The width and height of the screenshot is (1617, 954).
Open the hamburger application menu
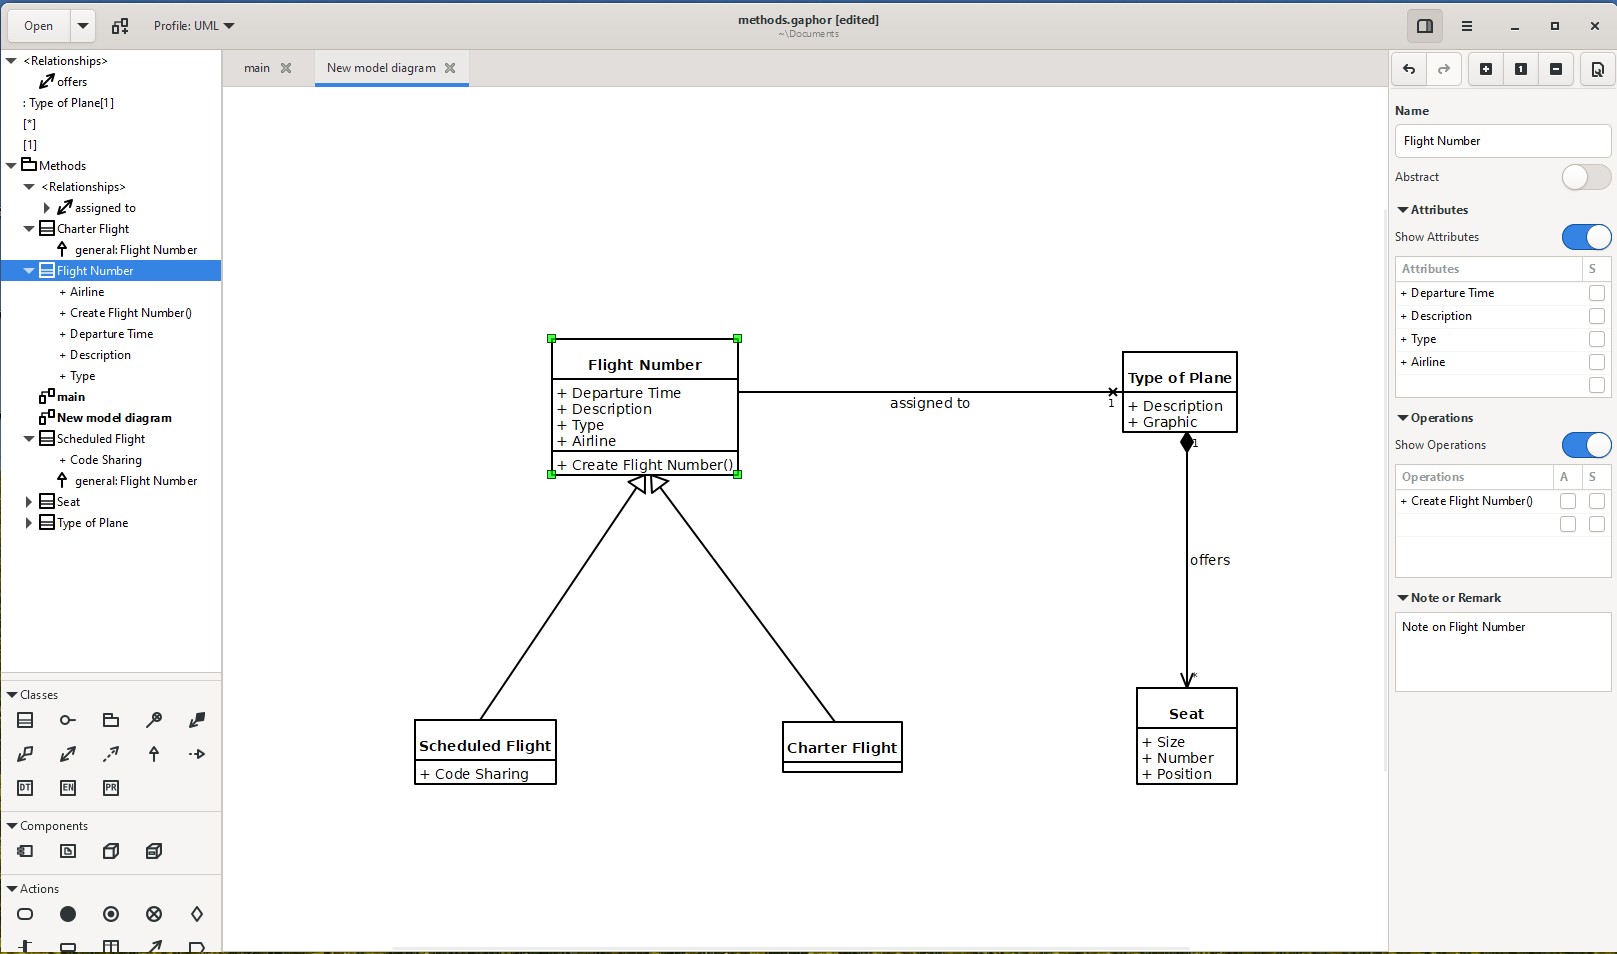pos(1467,26)
